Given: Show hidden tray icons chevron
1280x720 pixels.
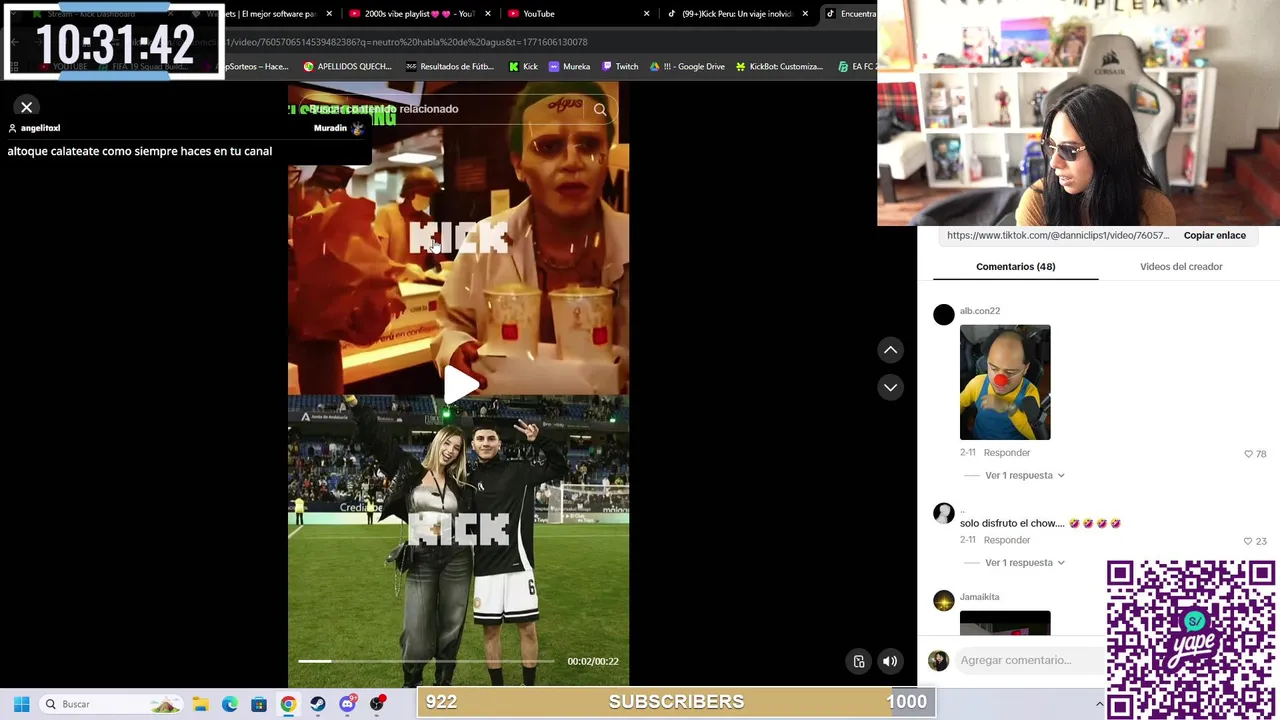Looking at the screenshot, I should click(x=1099, y=704).
